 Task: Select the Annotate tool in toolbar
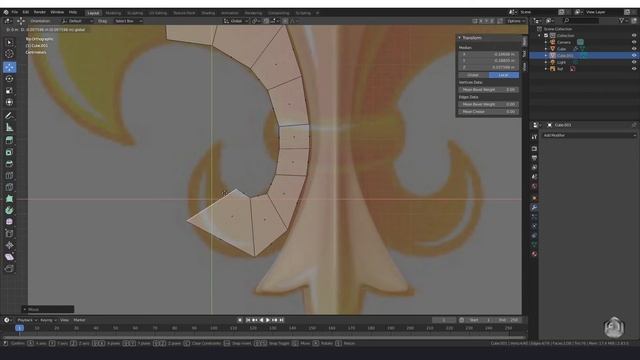(9, 116)
